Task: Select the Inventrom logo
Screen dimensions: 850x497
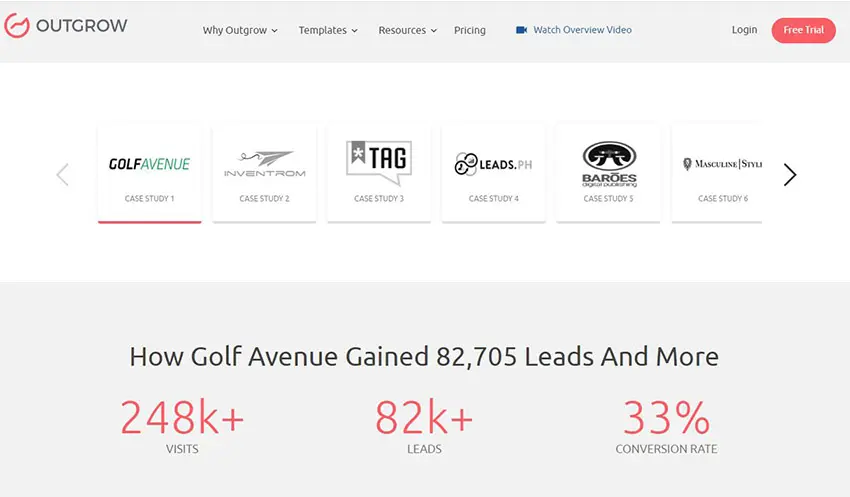Action: coord(265,164)
